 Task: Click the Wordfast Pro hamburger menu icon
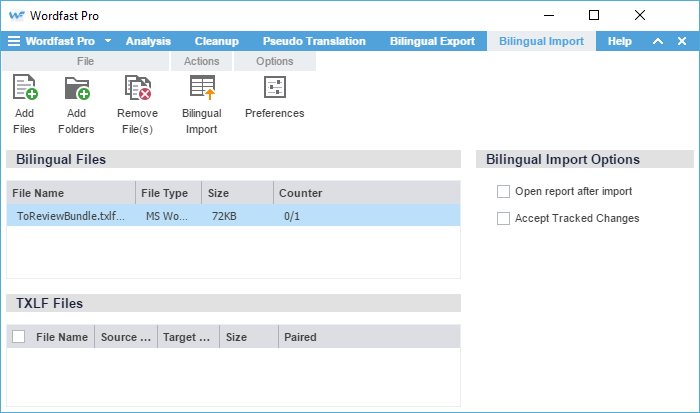tap(14, 41)
